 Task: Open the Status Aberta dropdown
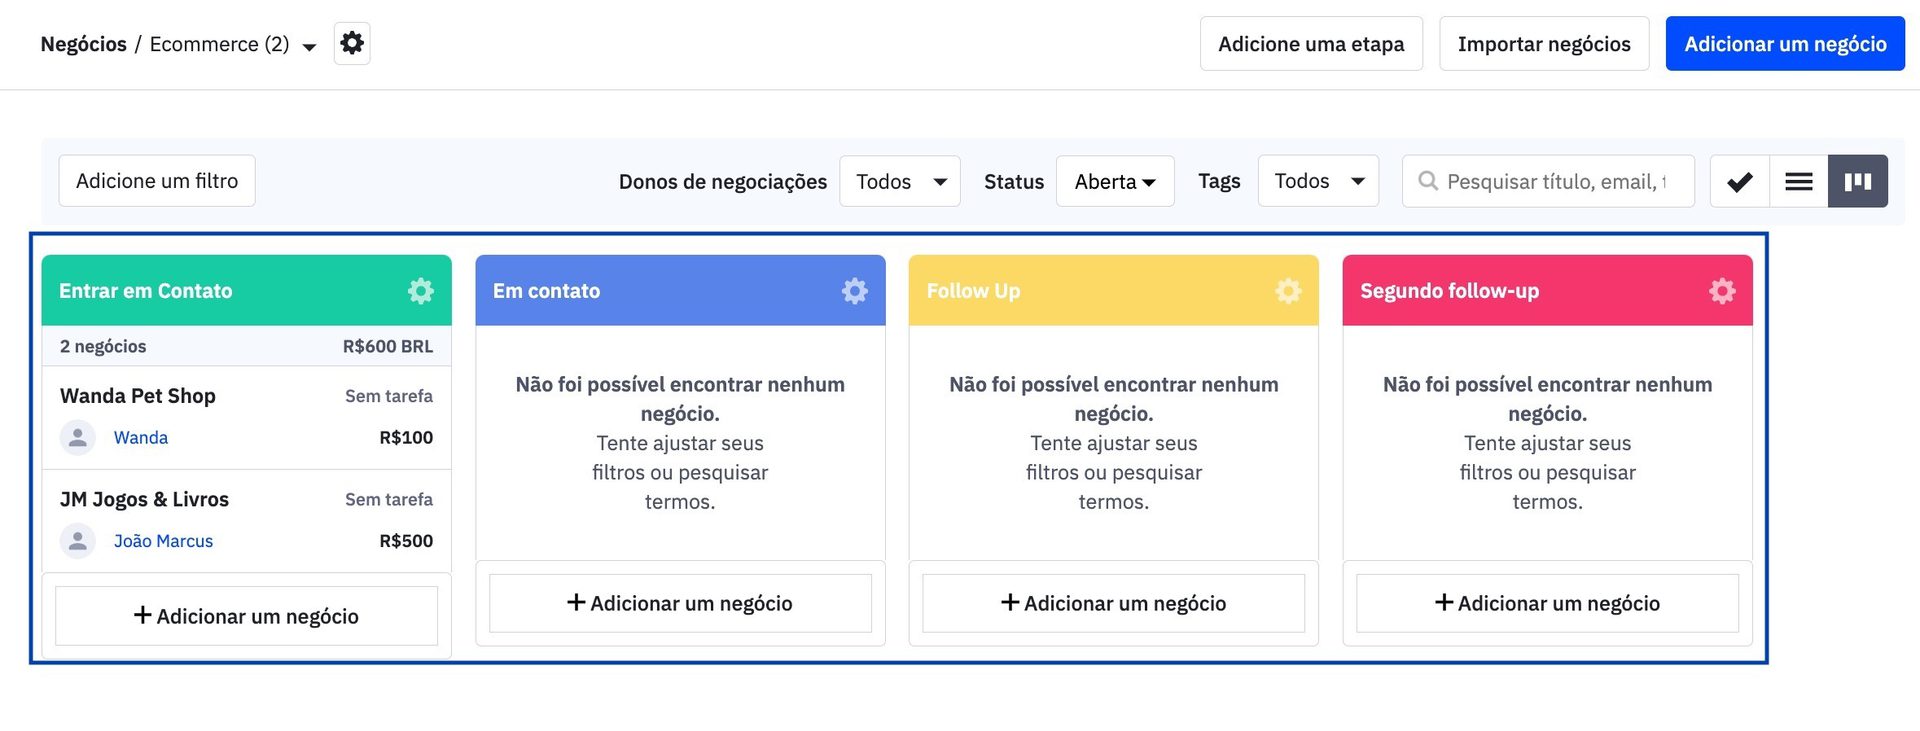coord(1114,181)
